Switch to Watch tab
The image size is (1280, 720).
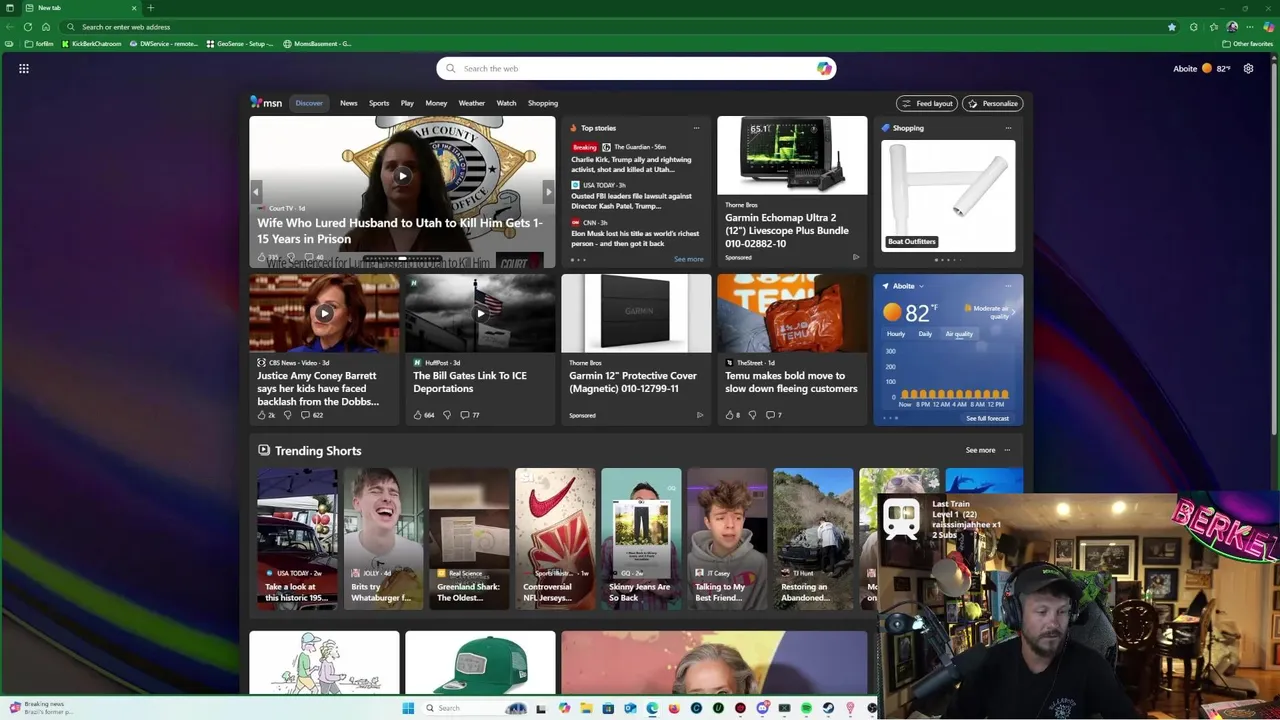[507, 103]
